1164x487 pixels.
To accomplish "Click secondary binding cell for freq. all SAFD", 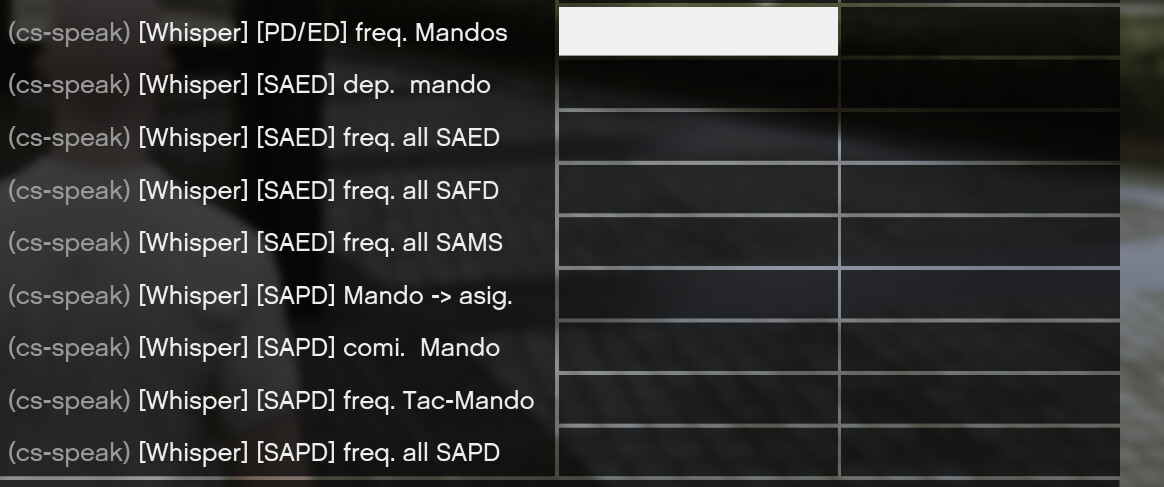I will (980, 189).
